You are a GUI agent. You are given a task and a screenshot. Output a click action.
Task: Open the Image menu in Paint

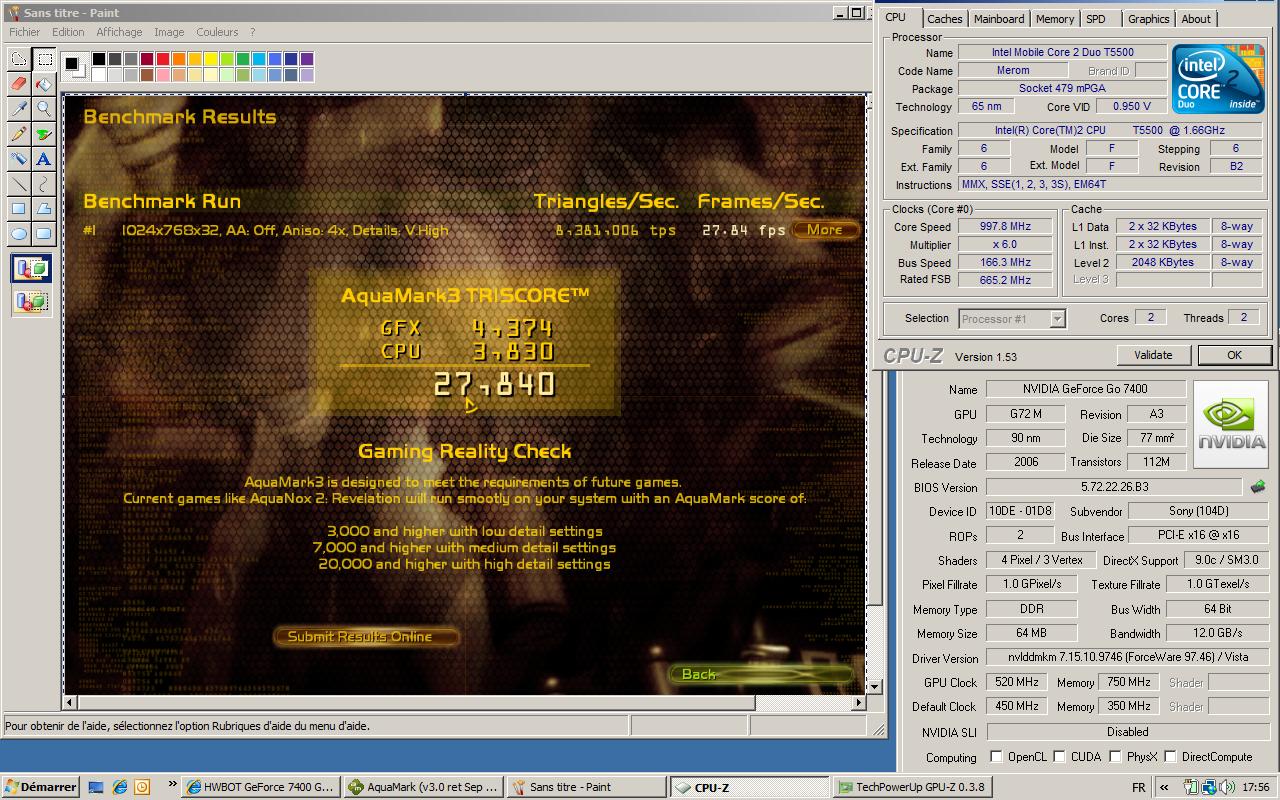(169, 32)
